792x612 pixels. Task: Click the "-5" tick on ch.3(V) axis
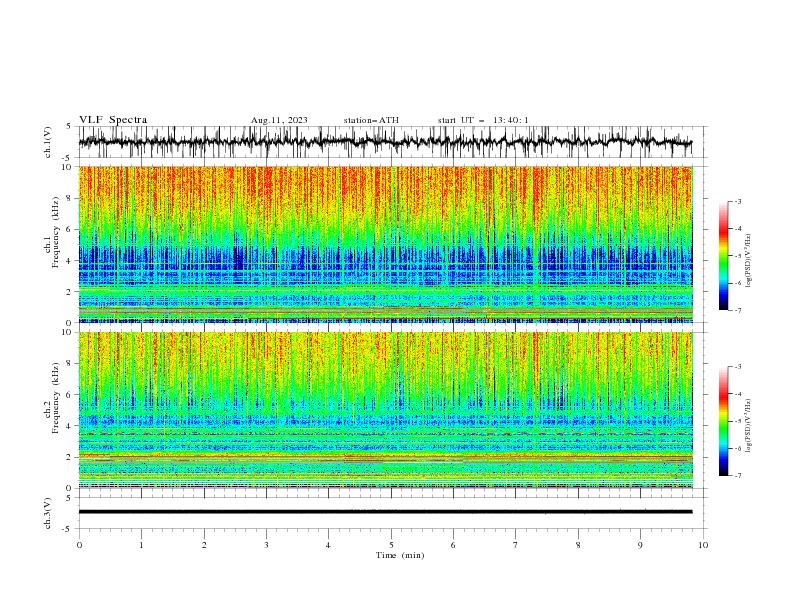[x=68, y=529]
